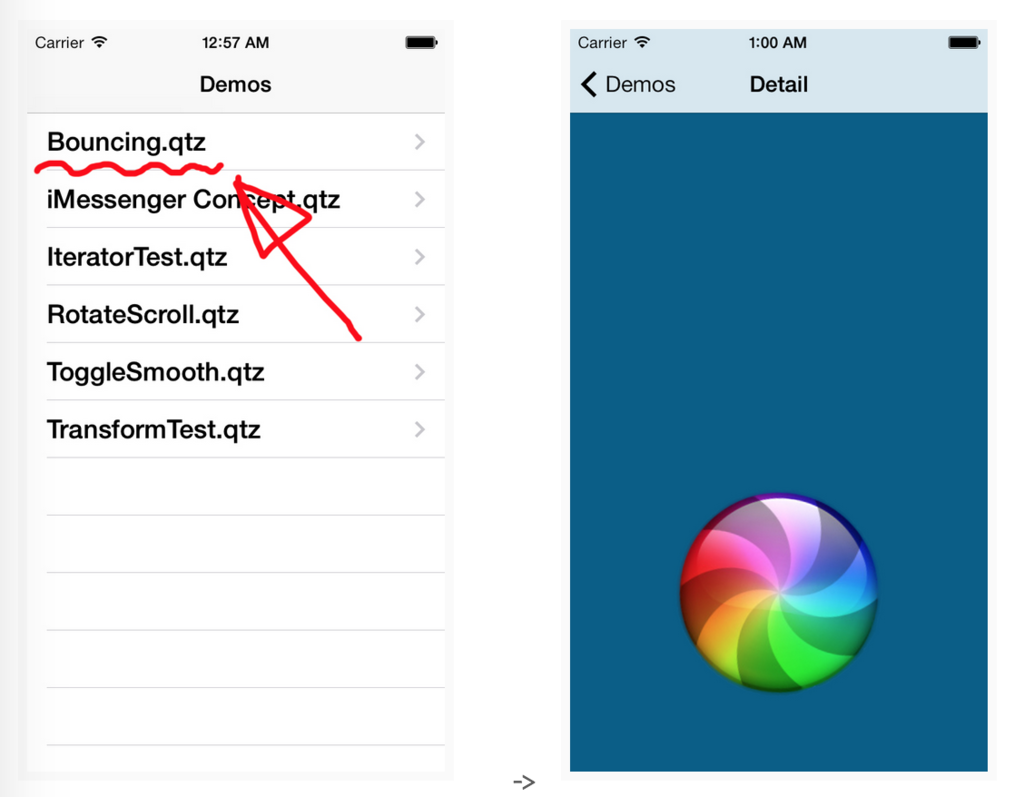This screenshot has width=1024, height=797.
Task: Choose TransformTest.qtz in the list
Action: pos(236,429)
